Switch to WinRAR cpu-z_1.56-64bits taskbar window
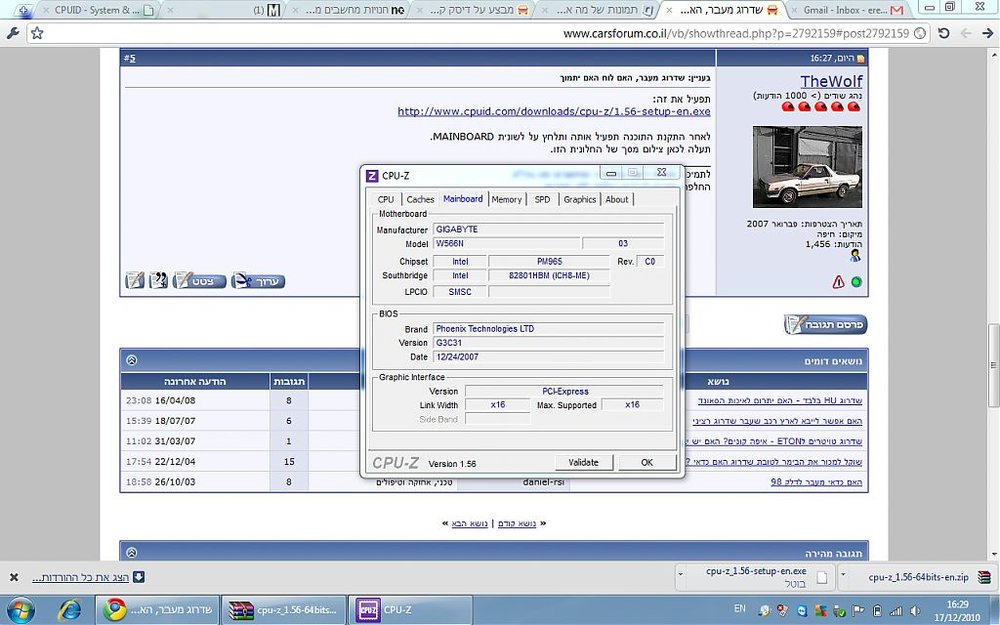This screenshot has width=1000, height=625. click(x=284, y=610)
